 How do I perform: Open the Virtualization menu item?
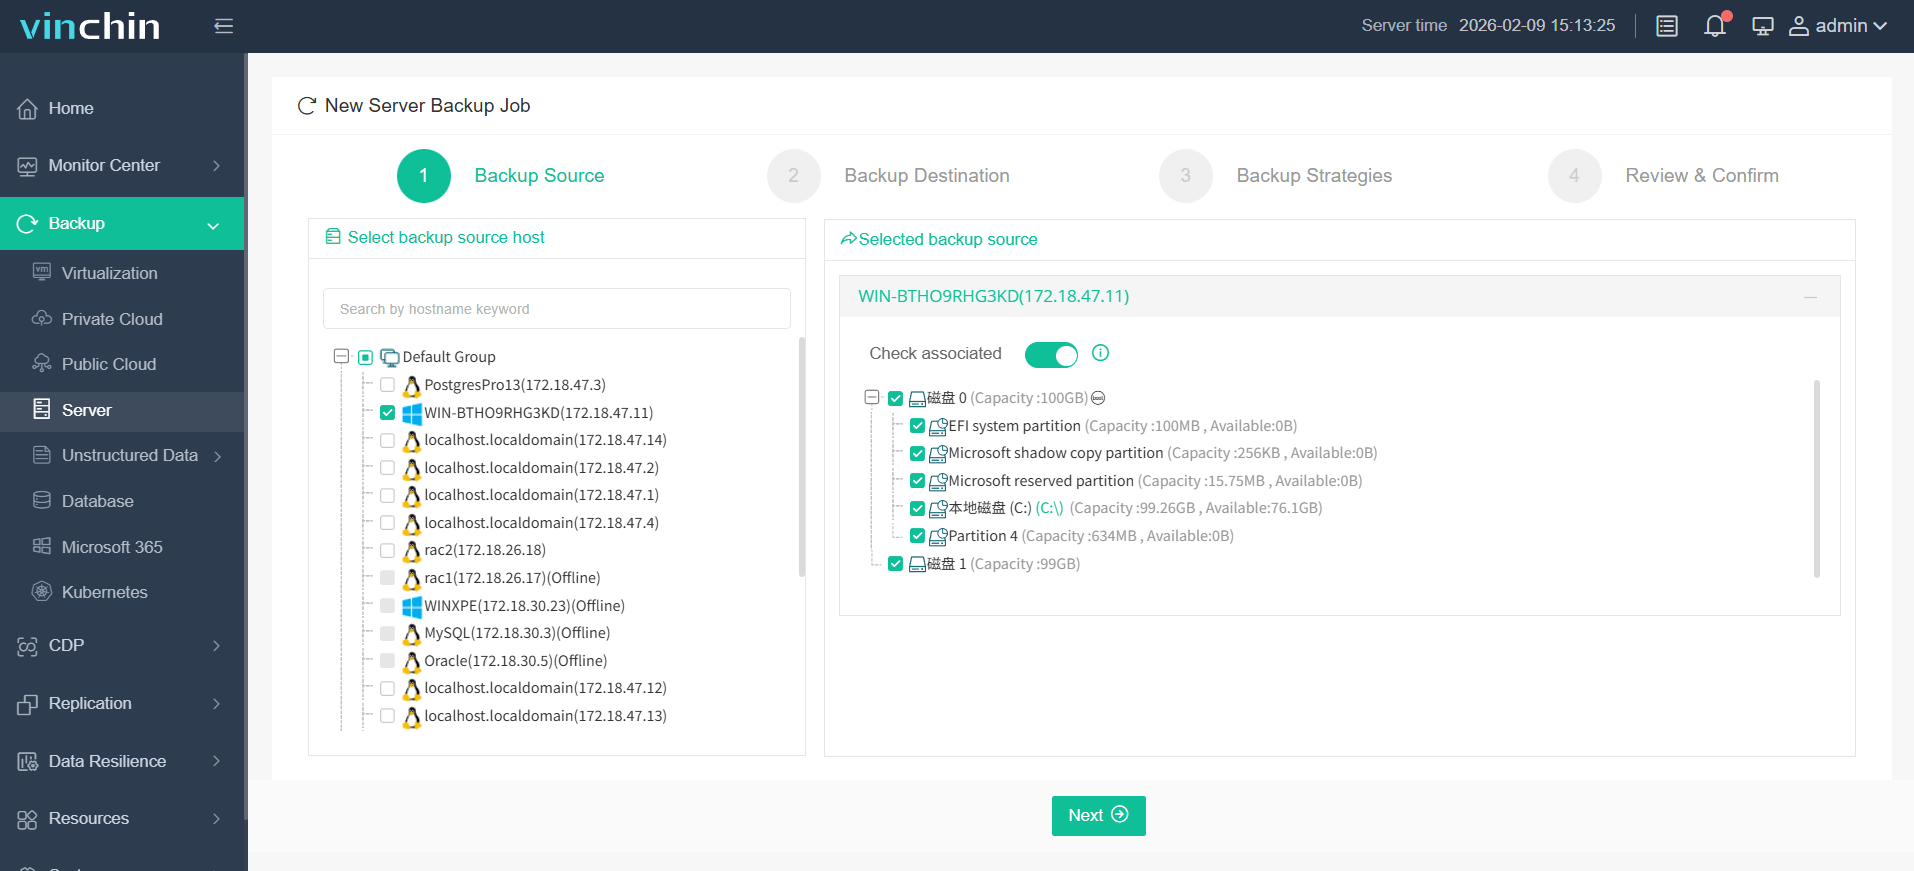click(109, 273)
